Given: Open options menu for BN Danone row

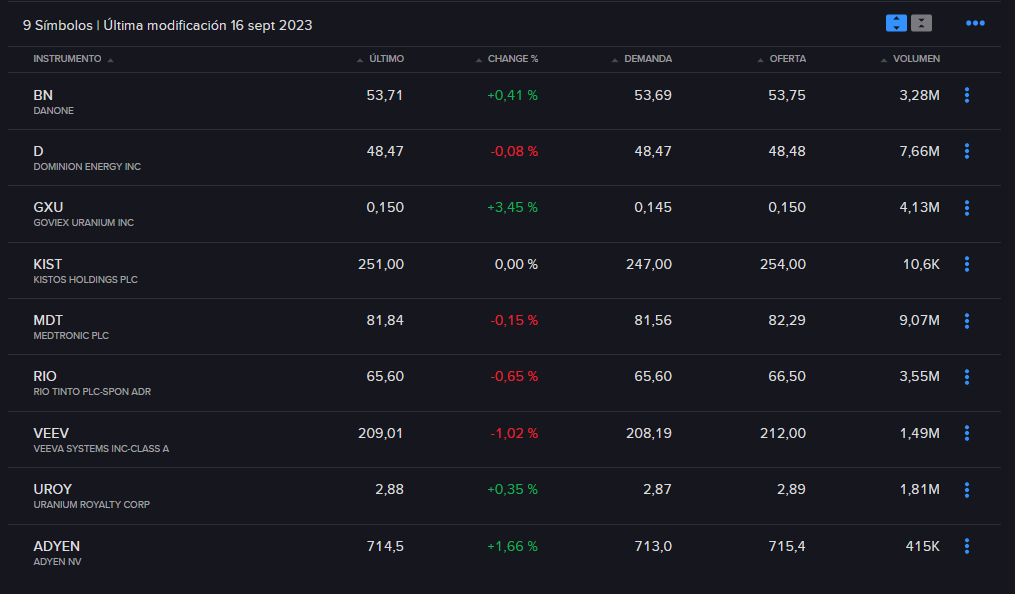Looking at the screenshot, I should click(967, 95).
